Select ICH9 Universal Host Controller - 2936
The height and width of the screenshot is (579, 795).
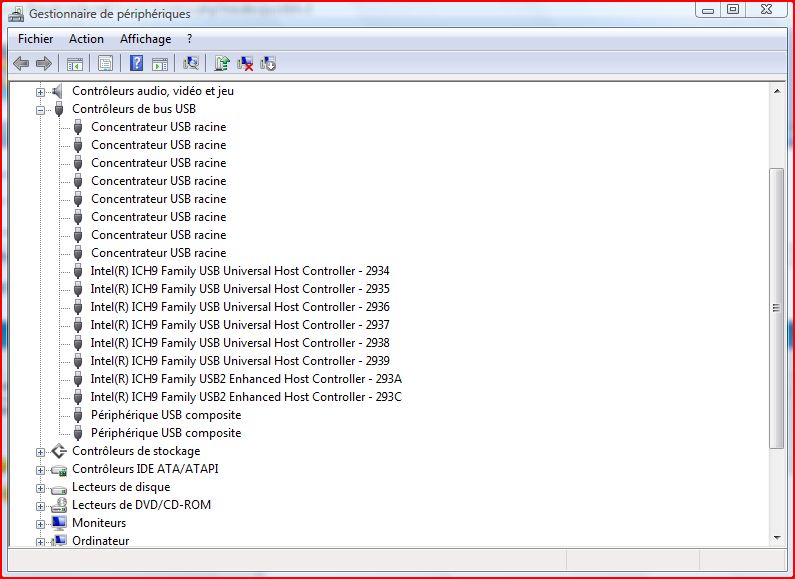click(x=240, y=307)
